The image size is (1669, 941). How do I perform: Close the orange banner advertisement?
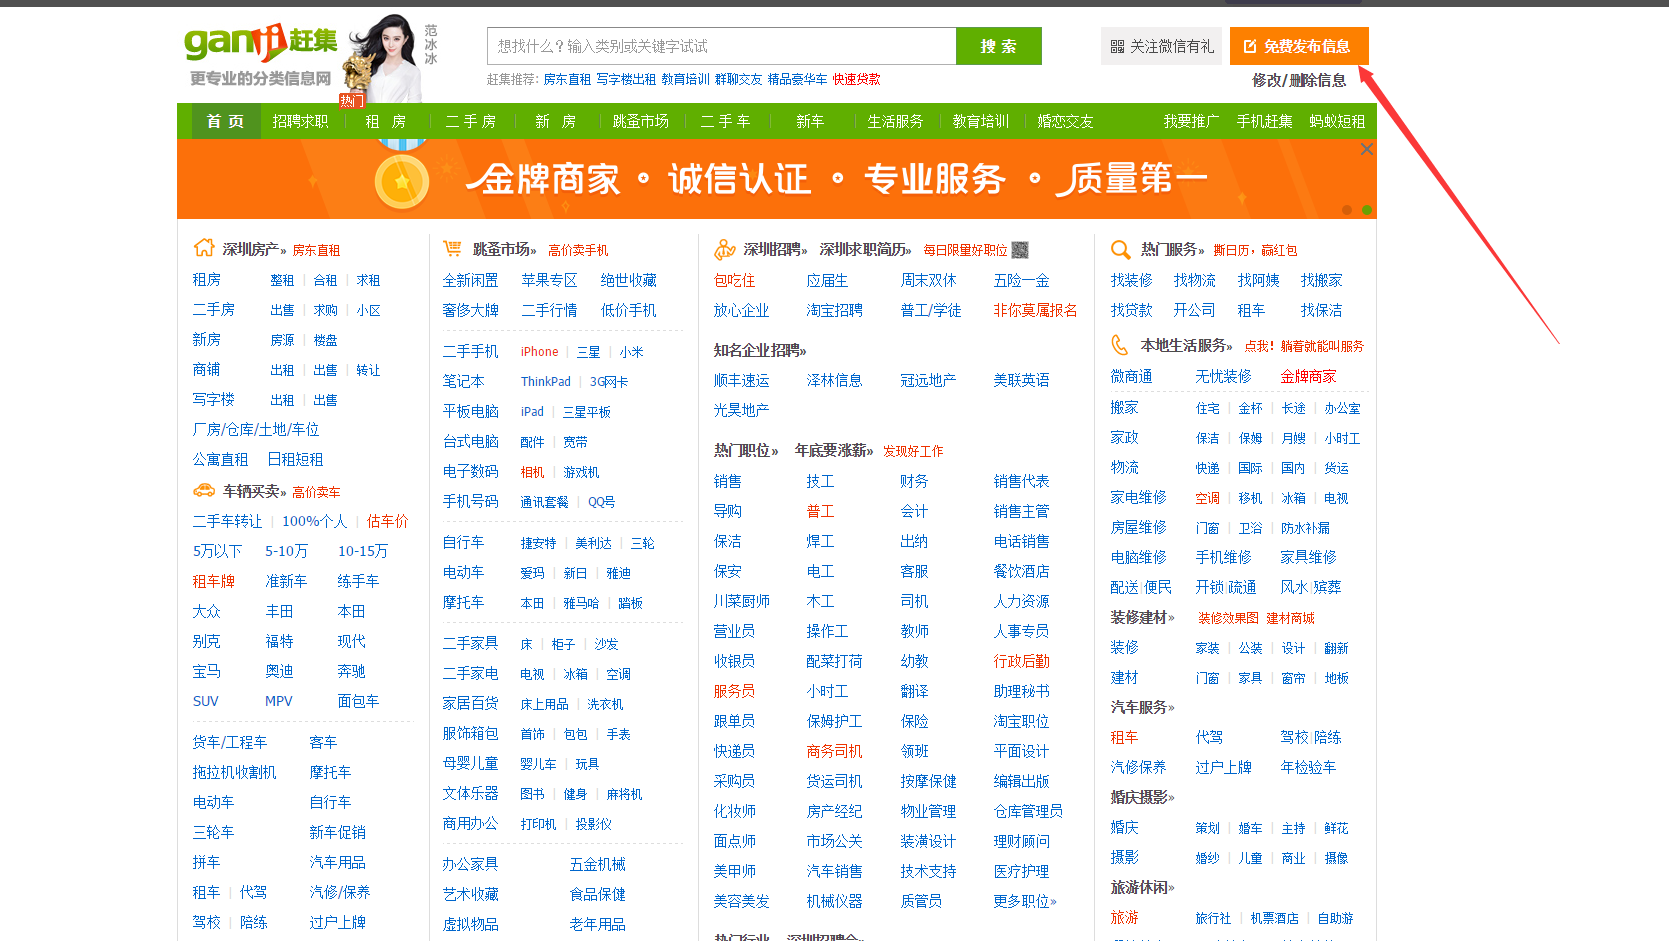coord(1366,149)
